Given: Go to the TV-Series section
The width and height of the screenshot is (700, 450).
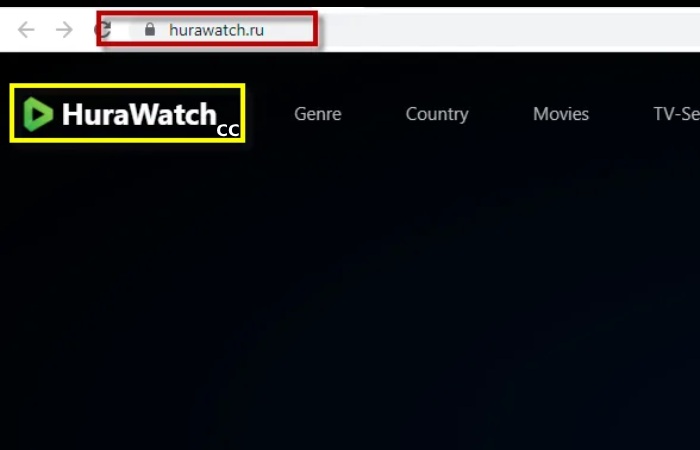Looking at the screenshot, I should tap(677, 114).
